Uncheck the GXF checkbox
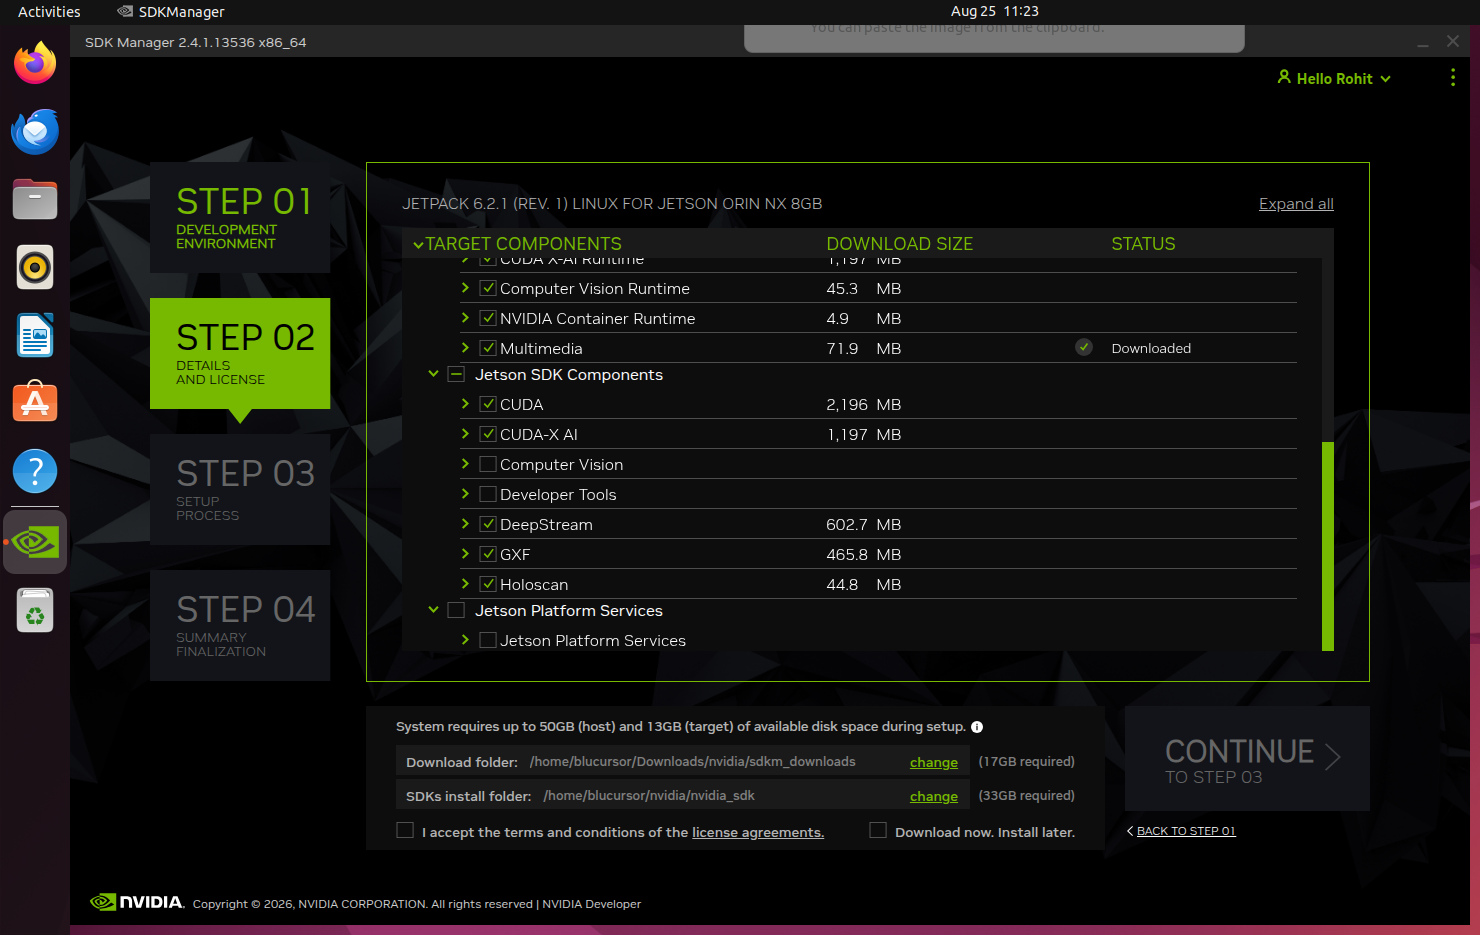This screenshot has width=1480, height=935. tap(488, 554)
